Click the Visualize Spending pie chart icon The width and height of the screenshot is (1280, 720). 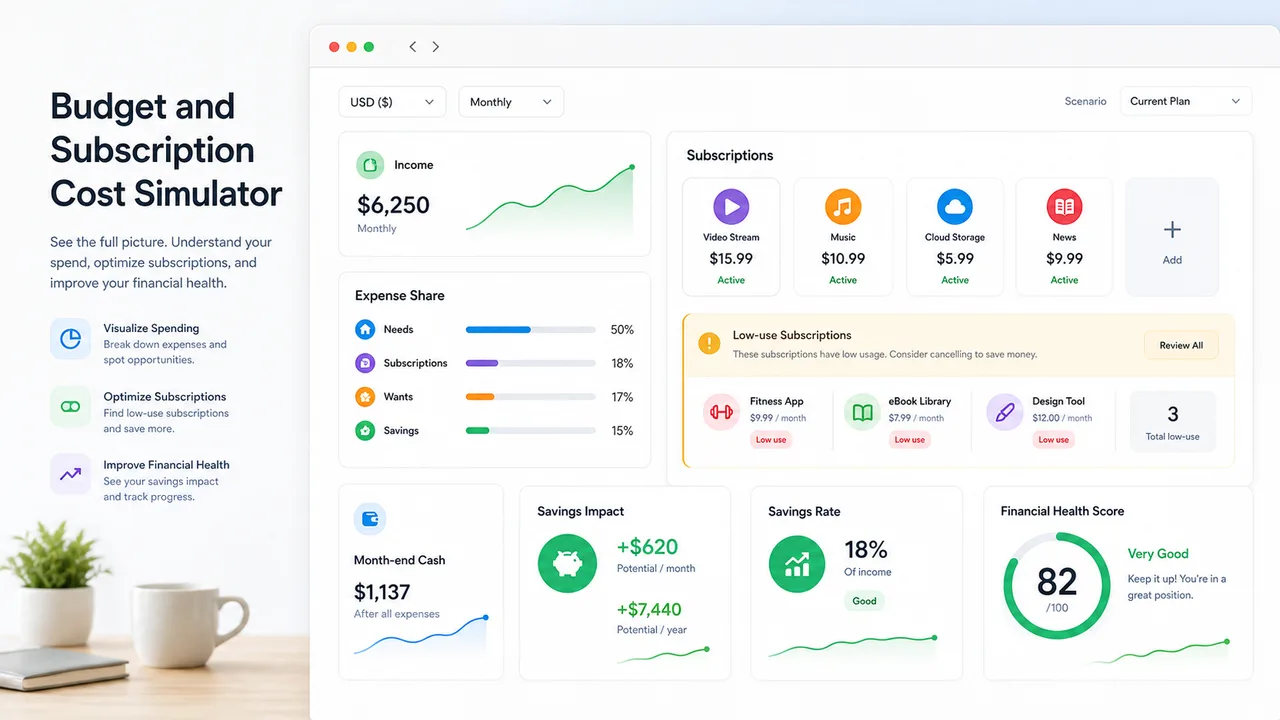tap(70, 339)
